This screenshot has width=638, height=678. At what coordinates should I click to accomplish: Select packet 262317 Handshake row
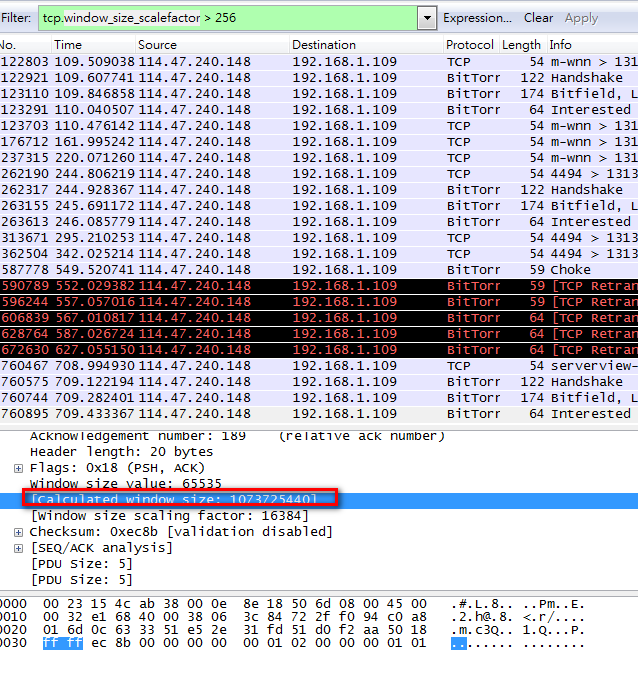(x=319, y=190)
